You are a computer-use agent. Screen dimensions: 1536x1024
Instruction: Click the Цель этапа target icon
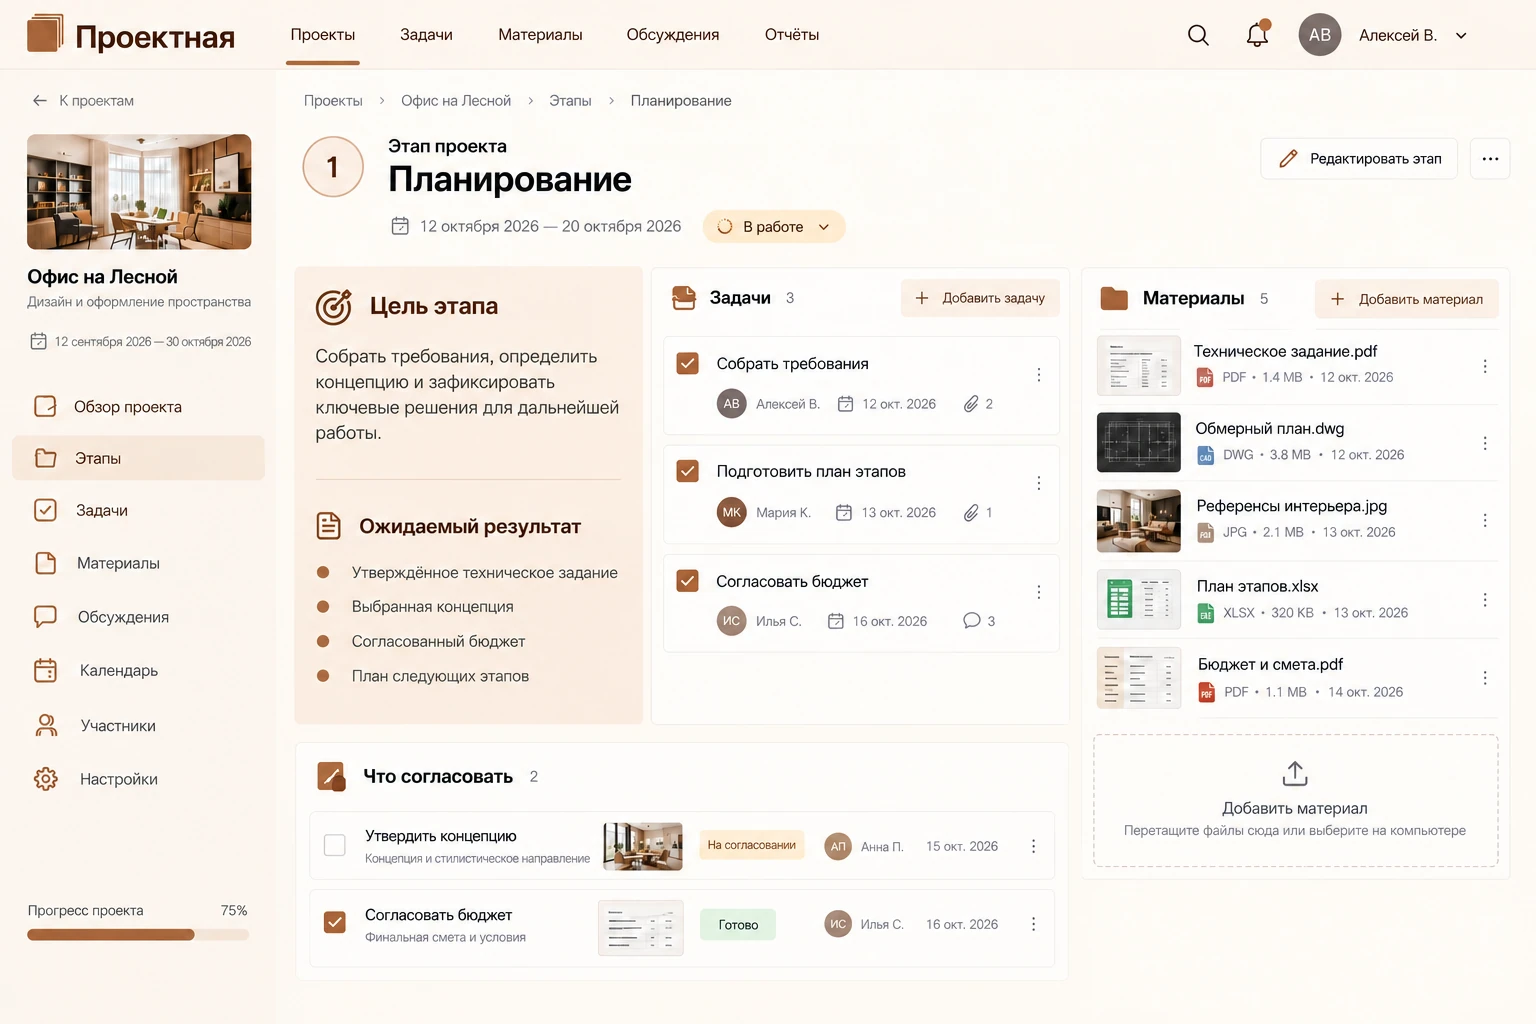click(333, 307)
